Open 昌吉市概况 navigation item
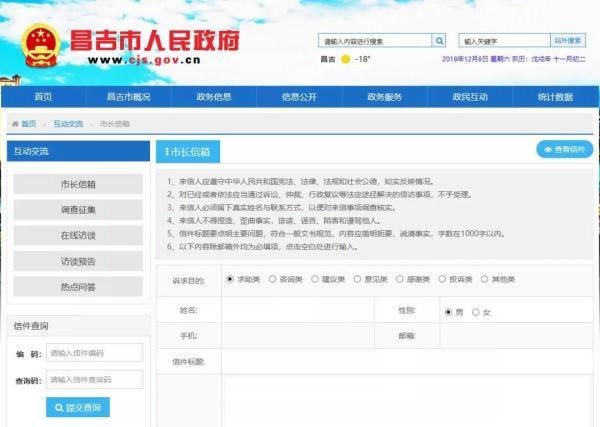Screen dimensions: 600x427 point(129,97)
